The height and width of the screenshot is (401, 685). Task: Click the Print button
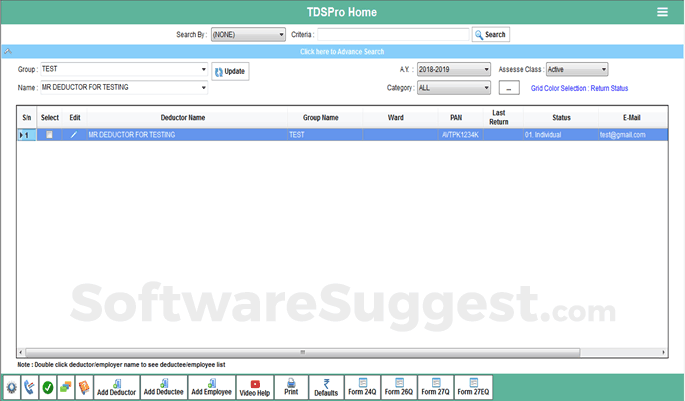(291, 387)
